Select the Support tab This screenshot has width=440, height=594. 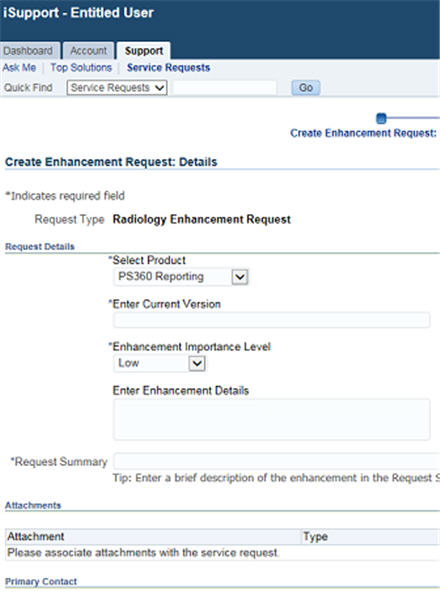pyautogui.click(x=144, y=51)
